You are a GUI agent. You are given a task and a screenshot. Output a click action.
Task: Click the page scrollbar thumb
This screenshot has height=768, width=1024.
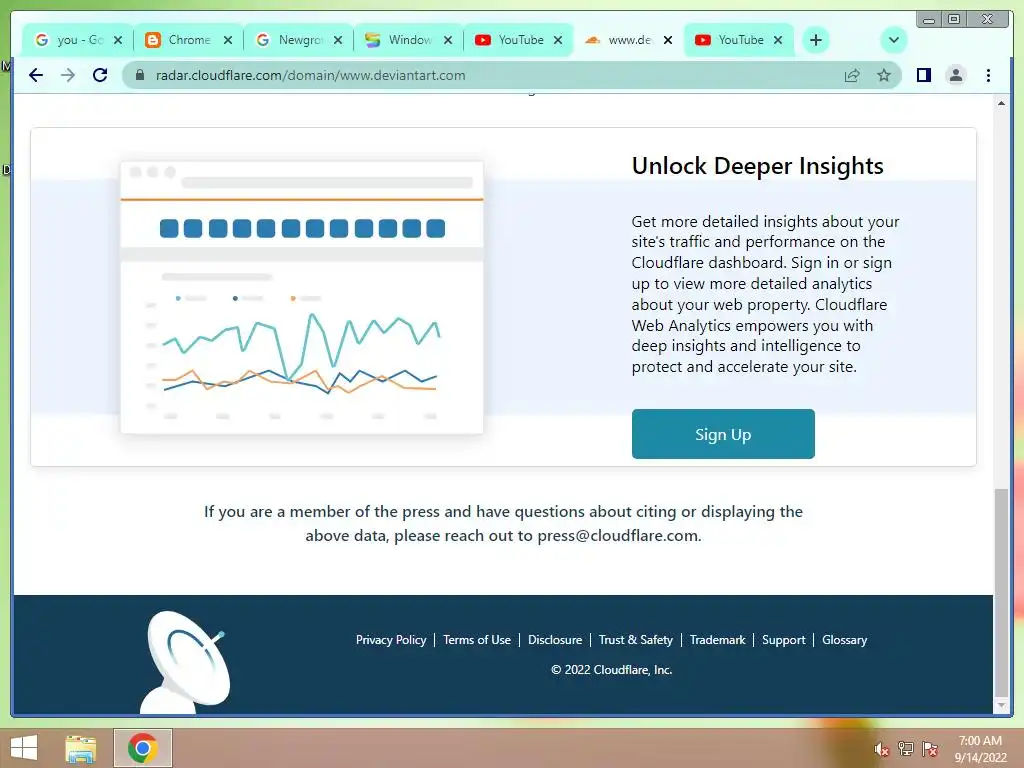pyautogui.click(x=1000, y=592)
